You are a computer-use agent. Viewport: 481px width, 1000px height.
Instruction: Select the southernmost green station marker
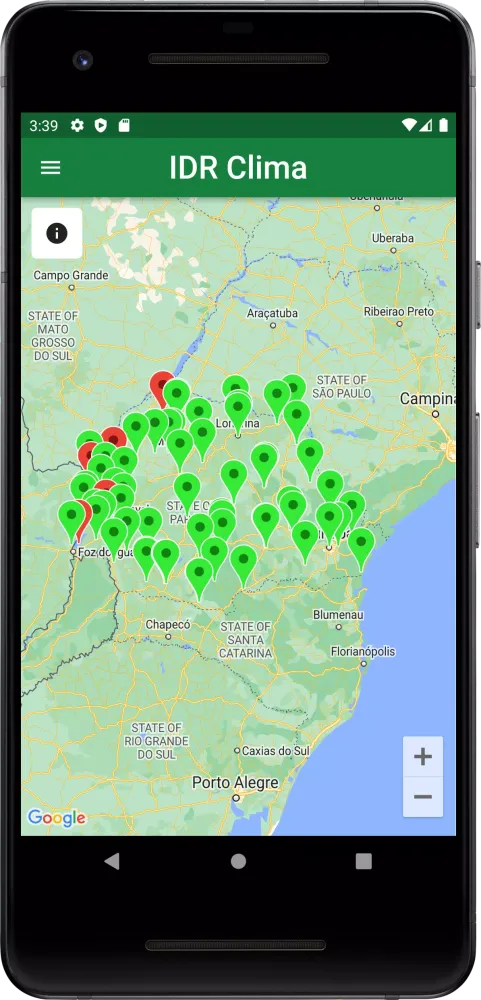click(199, 576)
